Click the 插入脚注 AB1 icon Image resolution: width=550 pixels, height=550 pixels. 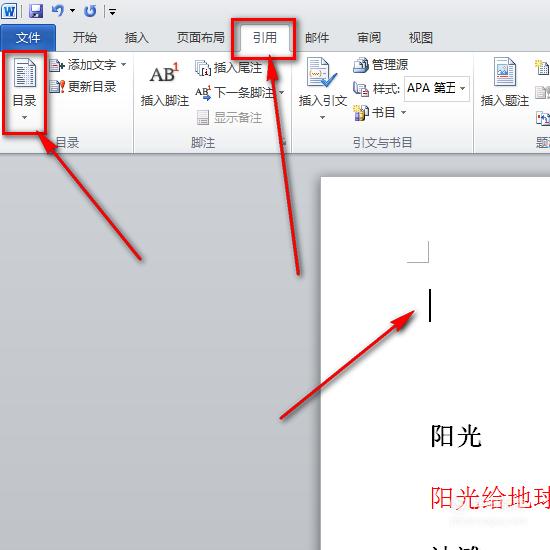coord(164,74)
